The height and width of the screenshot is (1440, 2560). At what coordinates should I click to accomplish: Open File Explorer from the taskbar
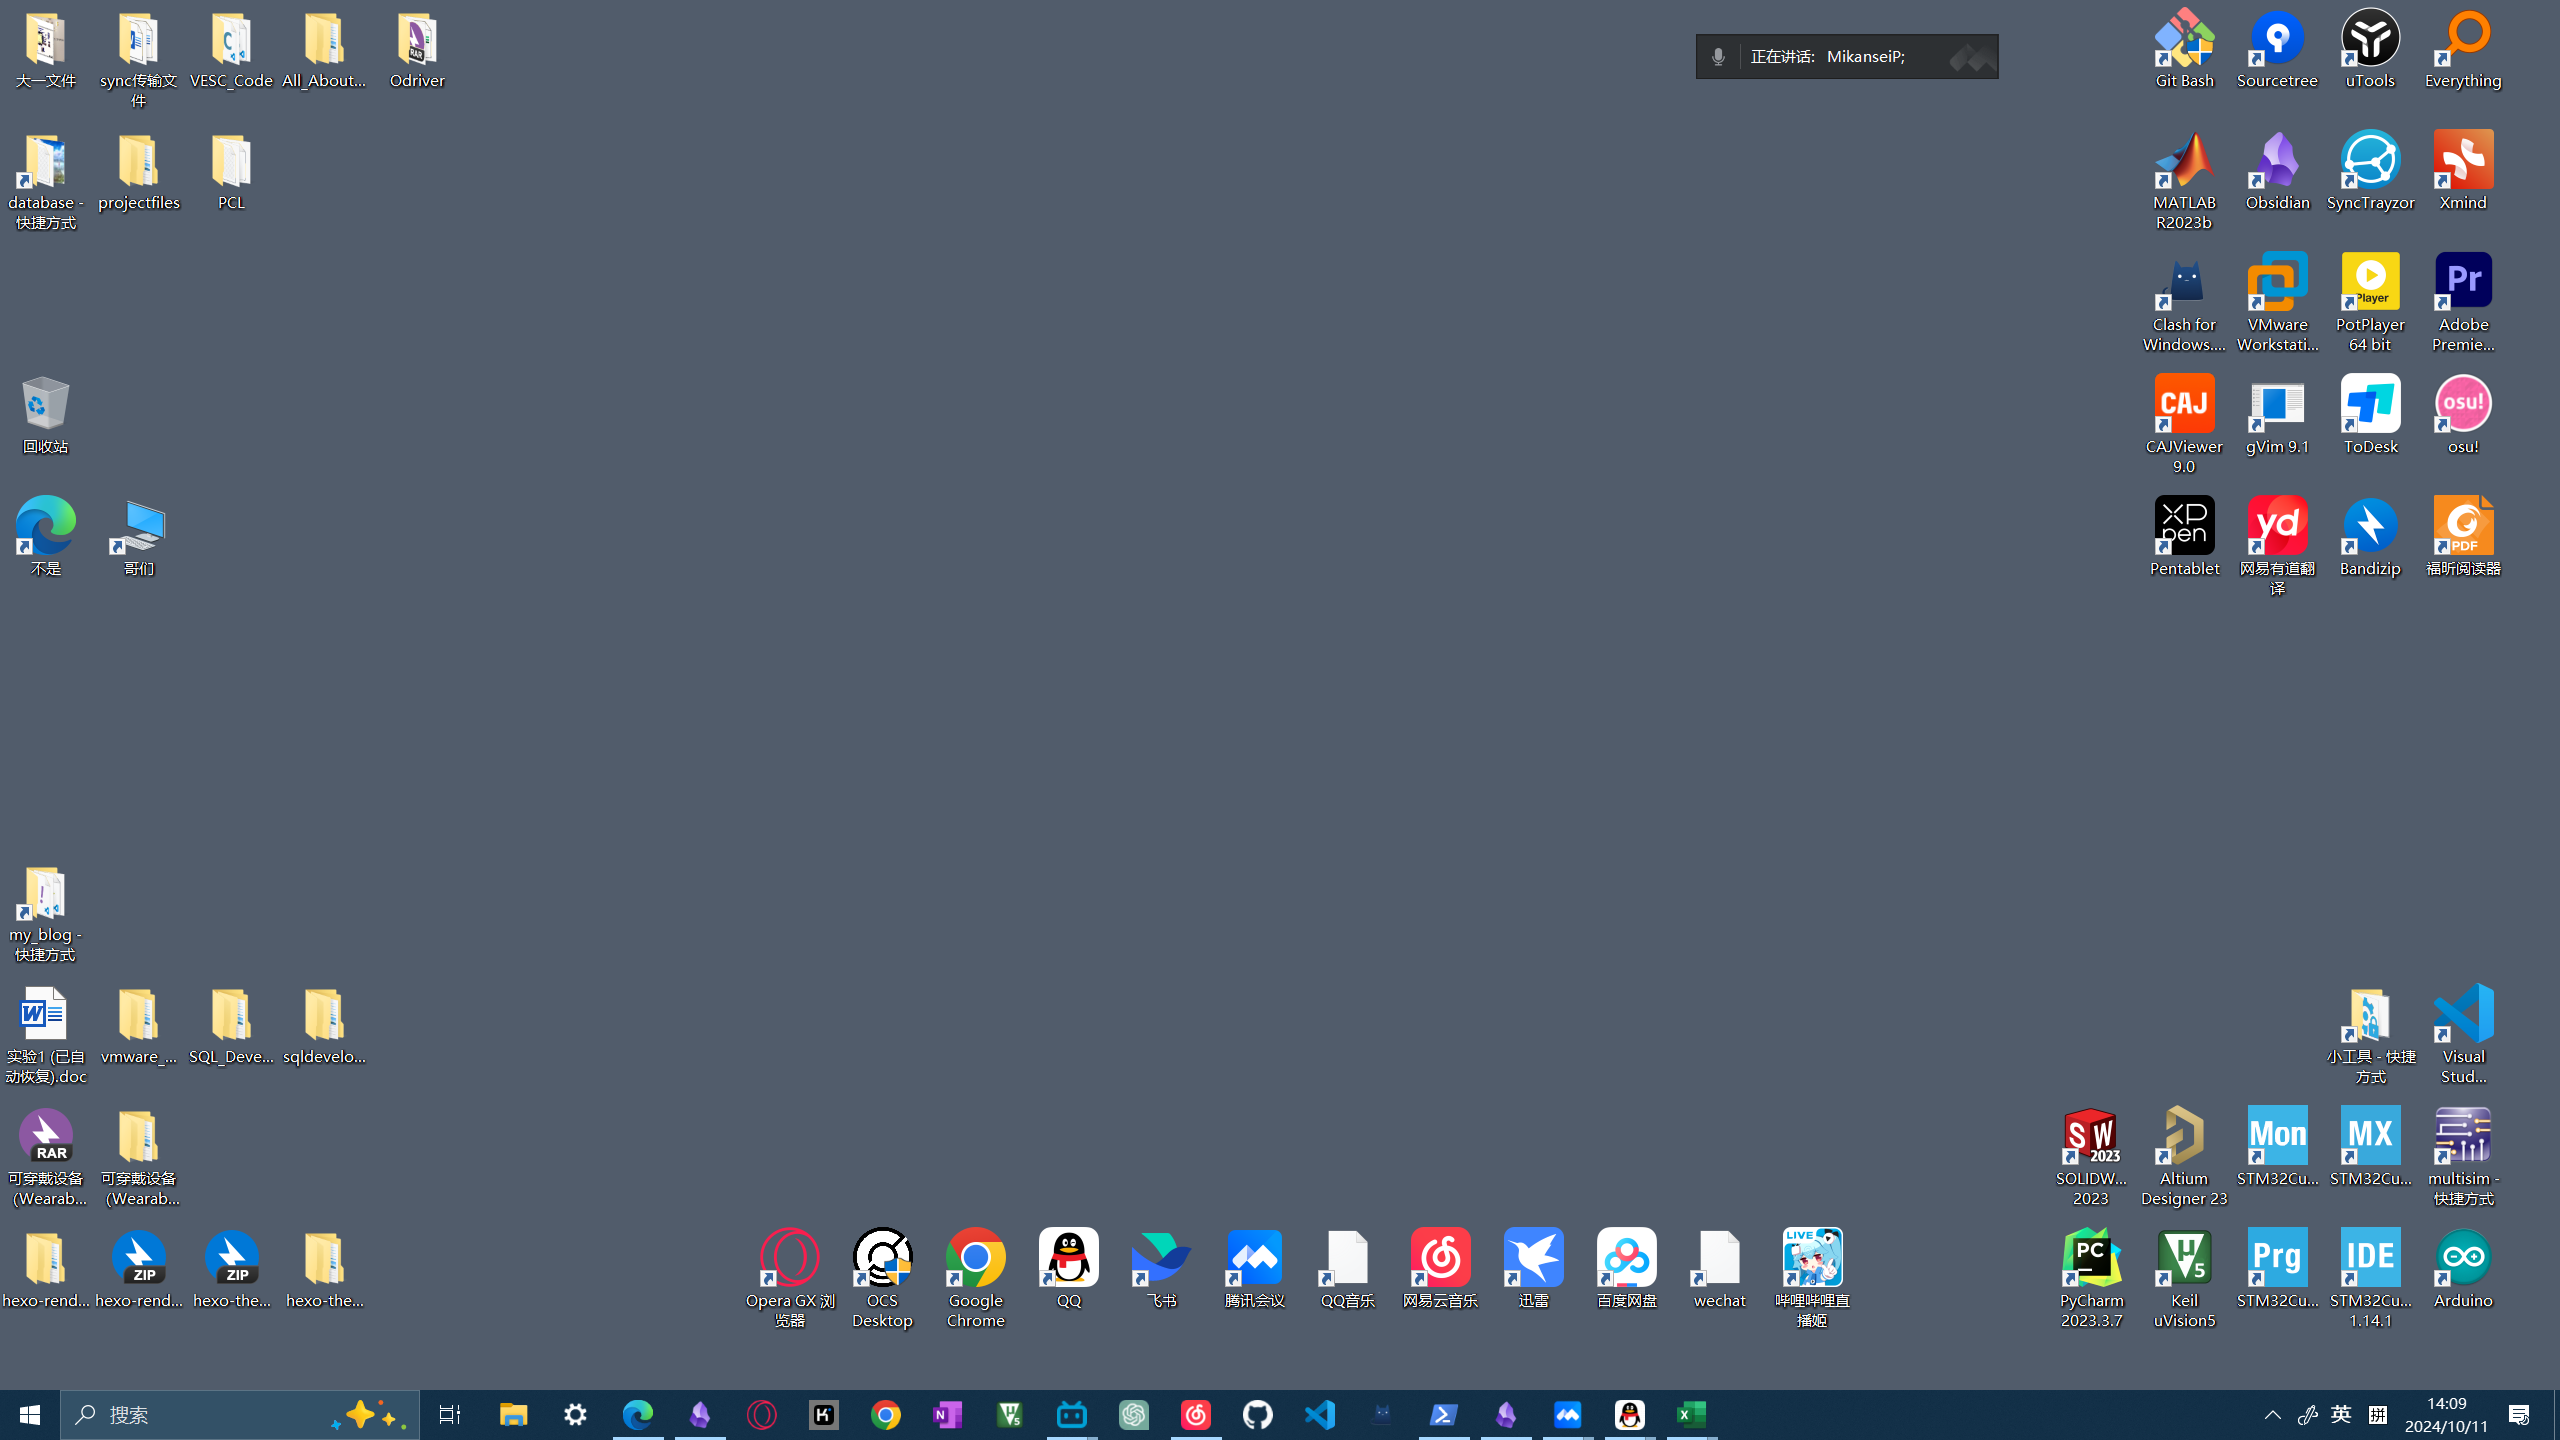click(514, 1415)
